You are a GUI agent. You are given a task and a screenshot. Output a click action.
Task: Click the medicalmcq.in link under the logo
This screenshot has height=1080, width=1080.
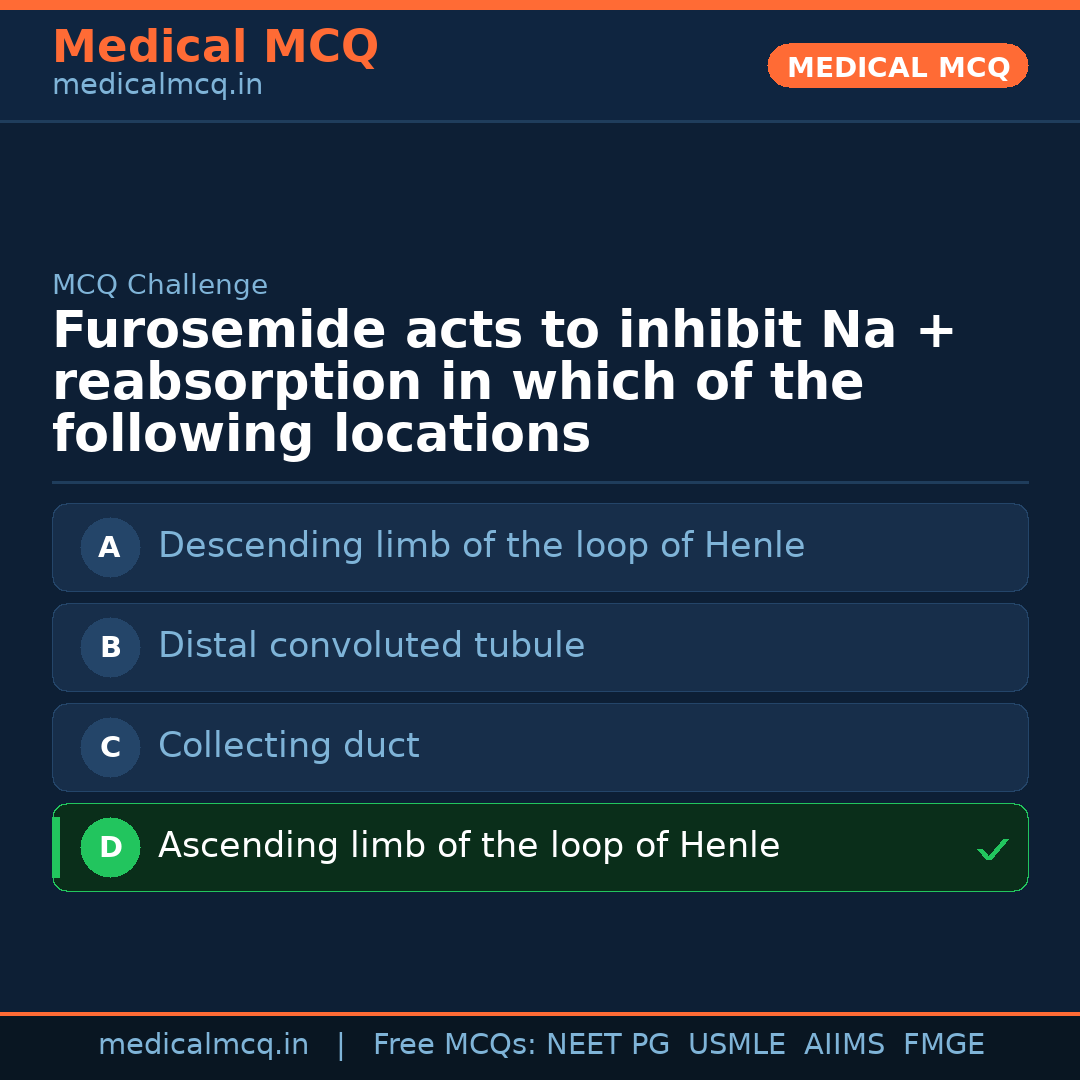pos(157,84)
